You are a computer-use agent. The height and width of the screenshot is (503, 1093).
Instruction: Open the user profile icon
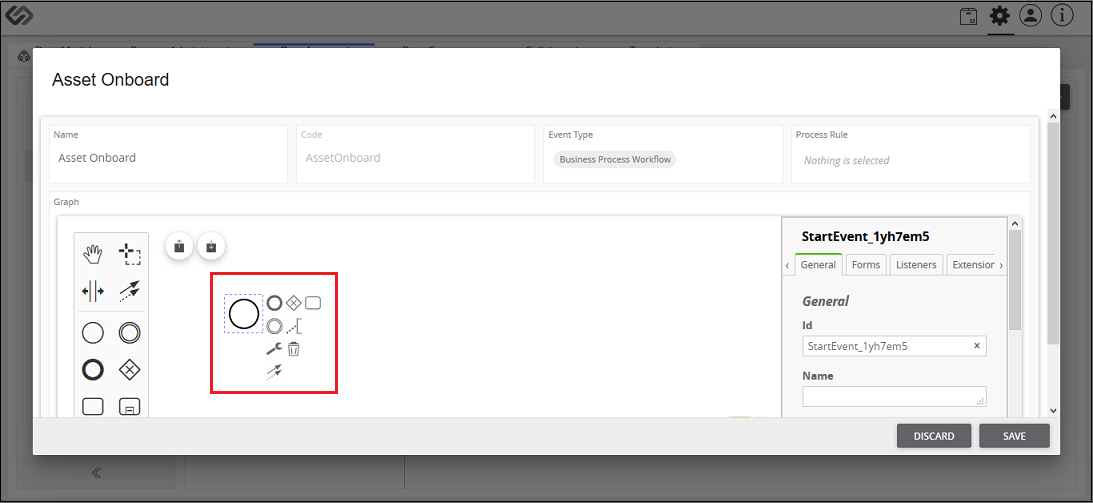point(1030,16)
